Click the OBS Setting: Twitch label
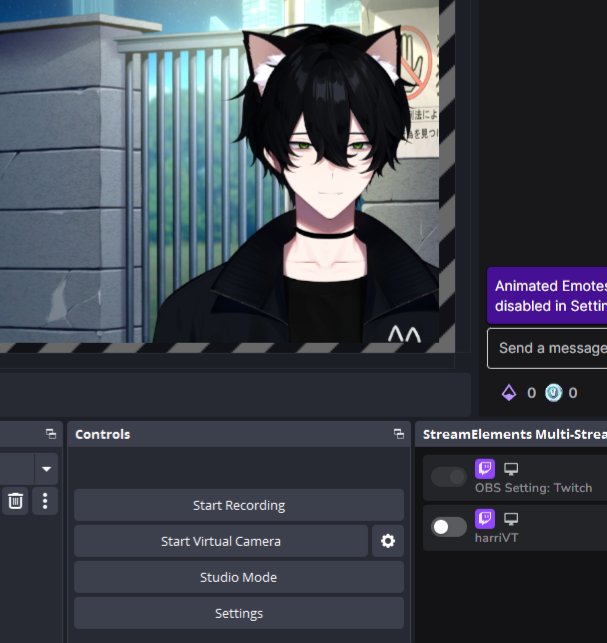 533,488
